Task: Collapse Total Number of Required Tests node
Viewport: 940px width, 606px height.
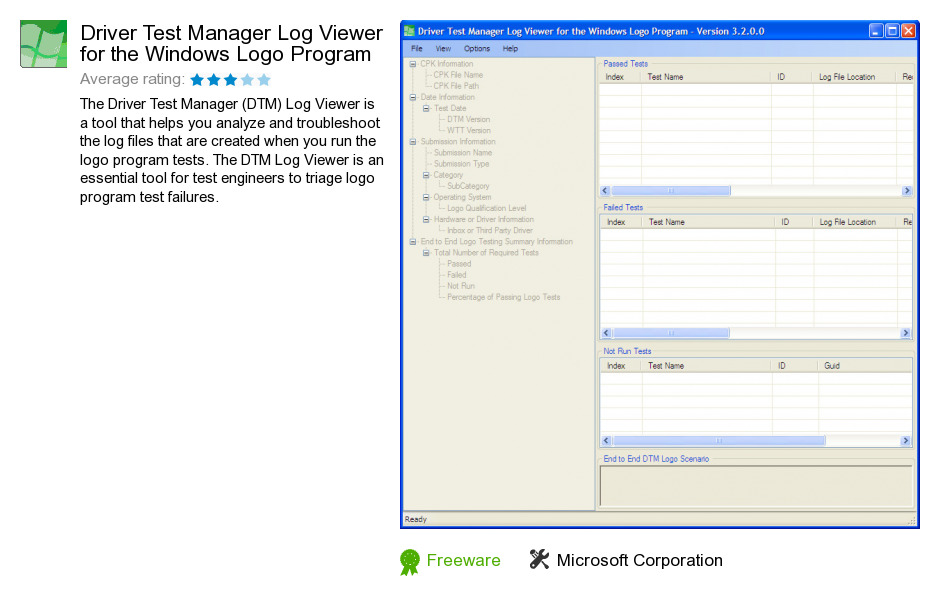Action: coord(426,253)
